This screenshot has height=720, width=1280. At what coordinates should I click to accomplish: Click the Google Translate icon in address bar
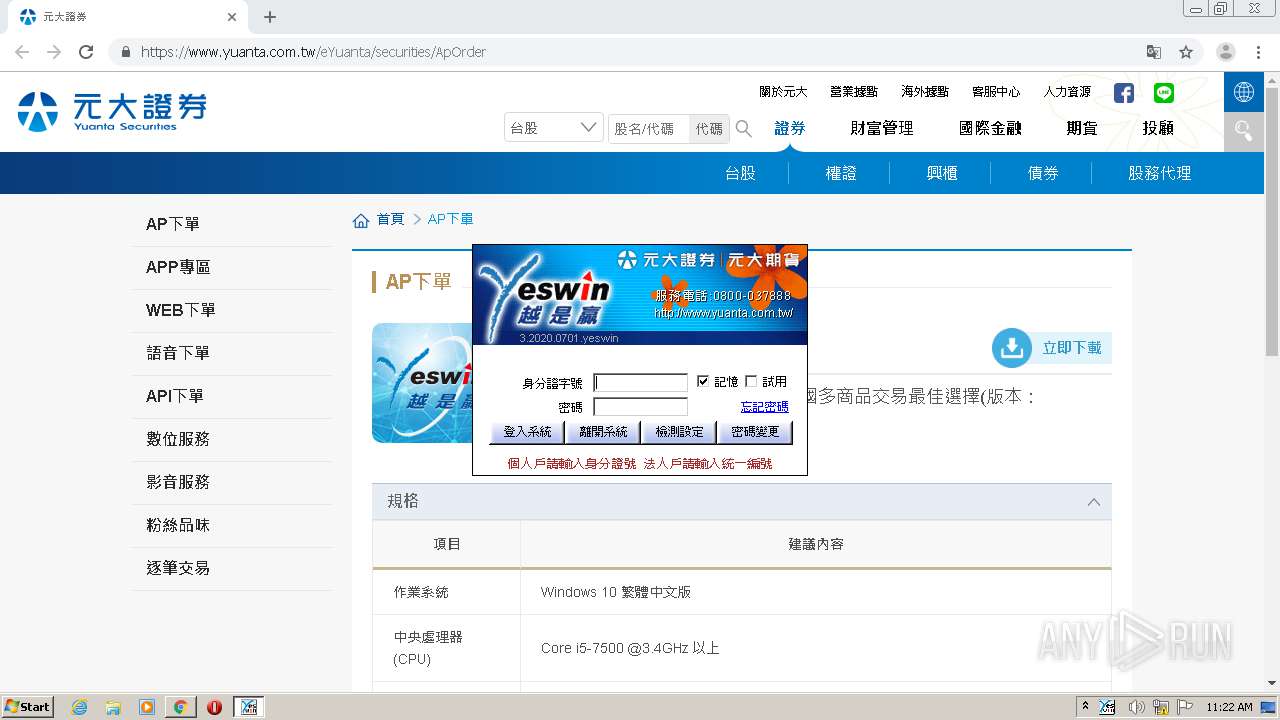tap(1153, 52)
